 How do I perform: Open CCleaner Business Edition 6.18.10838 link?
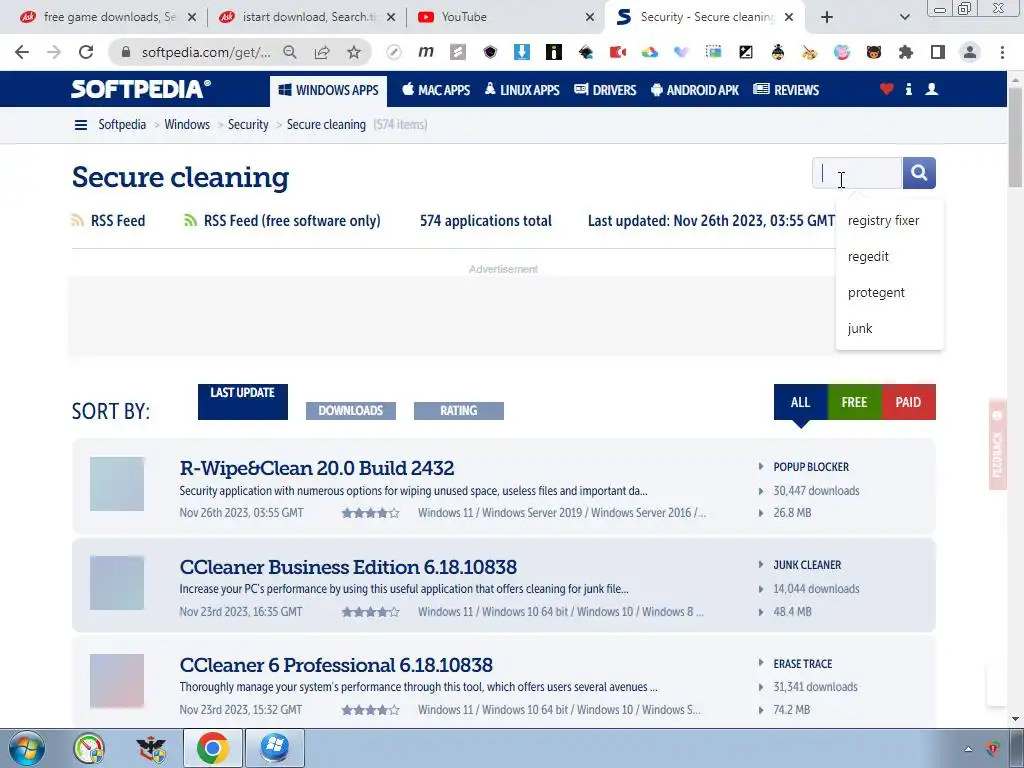348,566
